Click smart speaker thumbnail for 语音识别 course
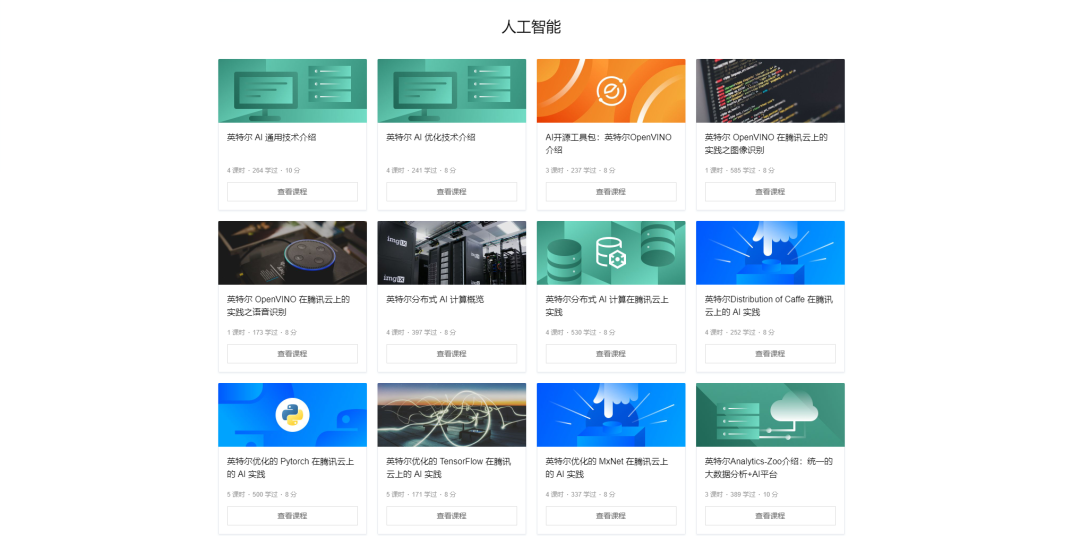Viewport: 1080px width, 536px height. tap(292, 253)
